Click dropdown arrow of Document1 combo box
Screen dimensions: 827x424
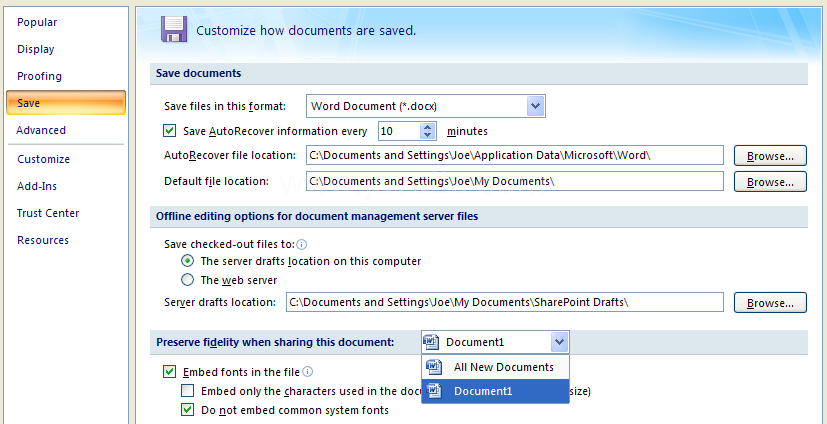(x=559, y=342)
